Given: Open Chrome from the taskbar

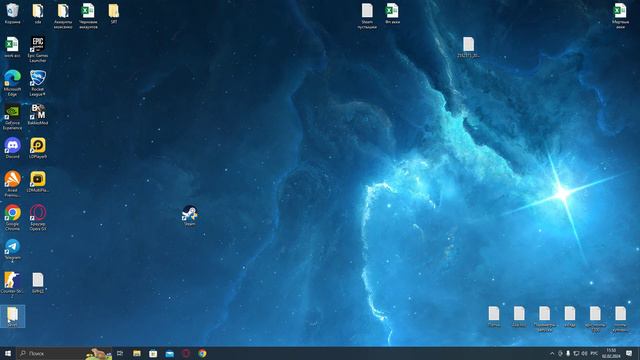Looking at the screenshot, I should pos(202,353).
